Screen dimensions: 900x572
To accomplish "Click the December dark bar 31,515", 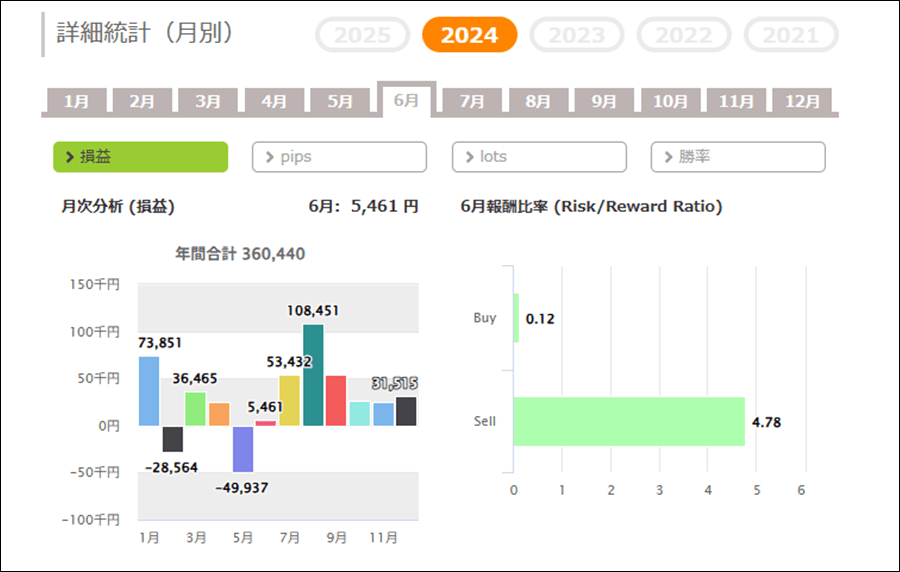I will coord(406,411).
